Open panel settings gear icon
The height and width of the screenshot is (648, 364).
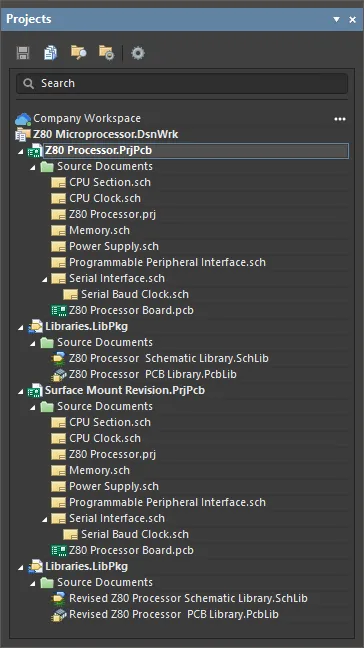138,53
